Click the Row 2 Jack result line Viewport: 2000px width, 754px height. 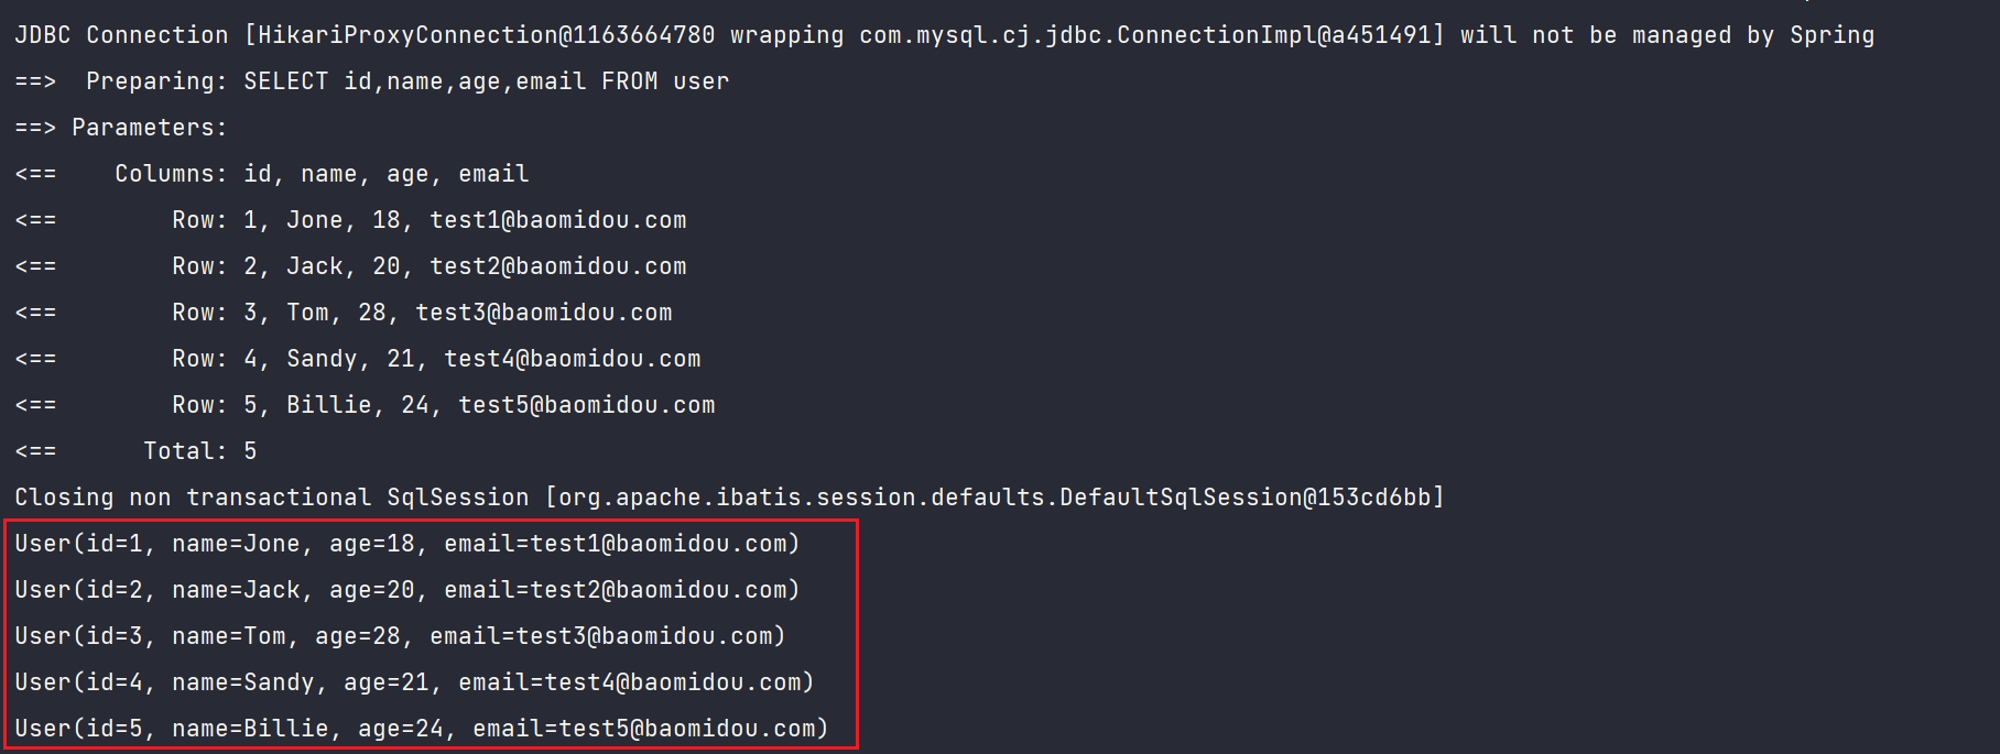[351, 266]
